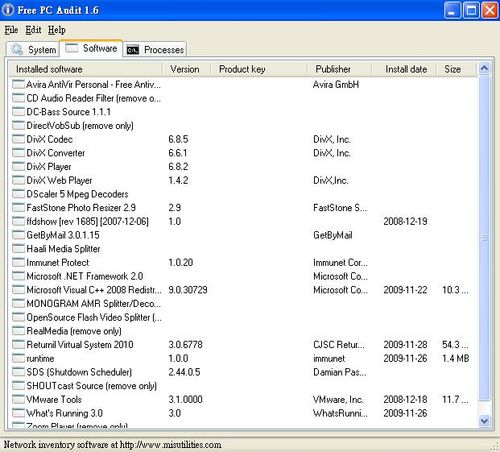The width and height of the screenshot is (500, 452).
Task: Click the scroll up arrow of the list
Action: pos(484,68)
